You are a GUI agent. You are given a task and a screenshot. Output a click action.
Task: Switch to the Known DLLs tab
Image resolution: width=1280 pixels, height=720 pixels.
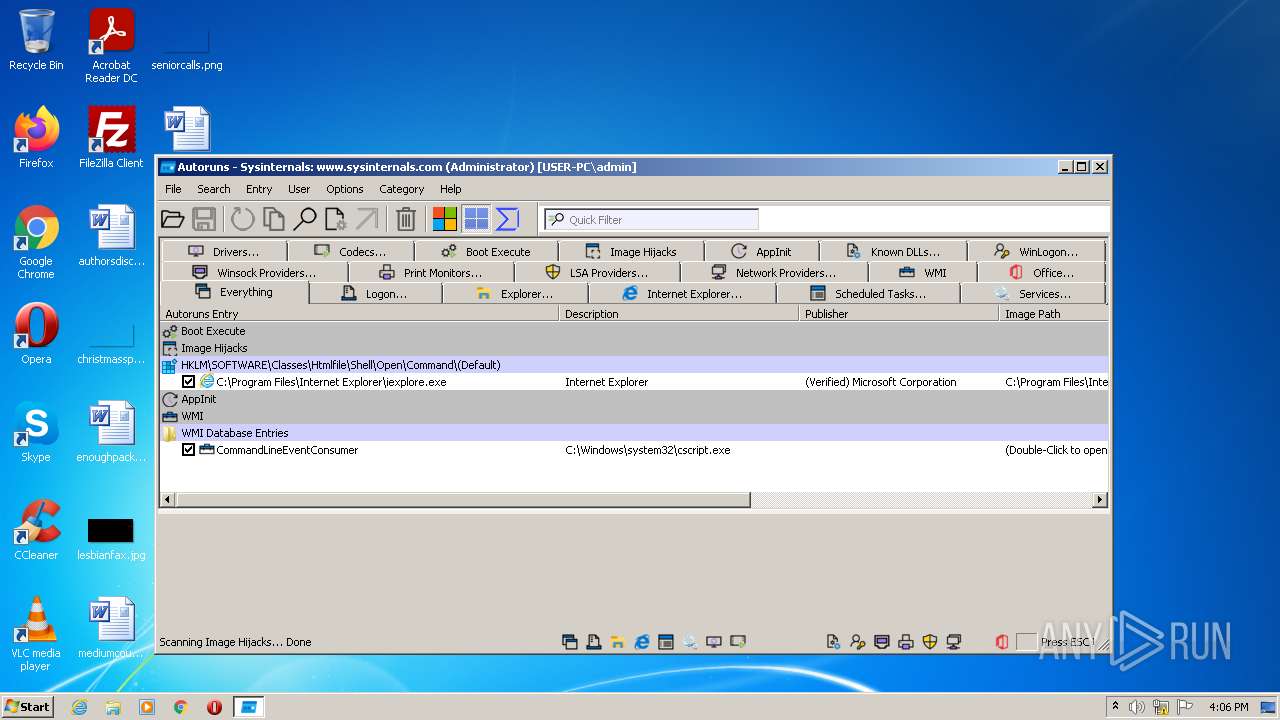pyautogui.click(x=893, y=252)
